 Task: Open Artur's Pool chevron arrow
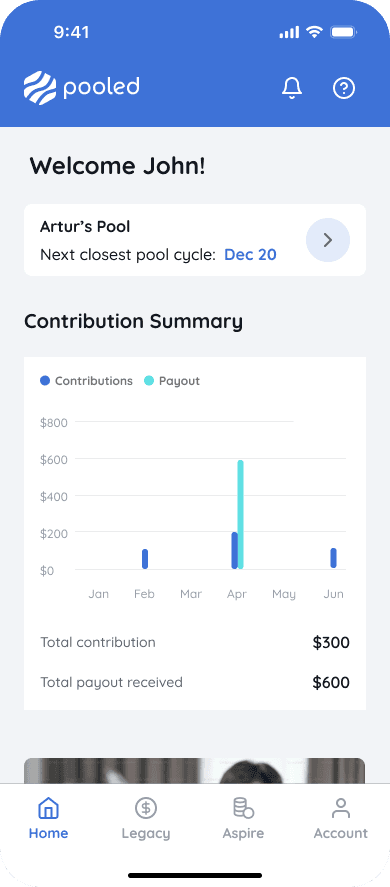tap(328, 240)
